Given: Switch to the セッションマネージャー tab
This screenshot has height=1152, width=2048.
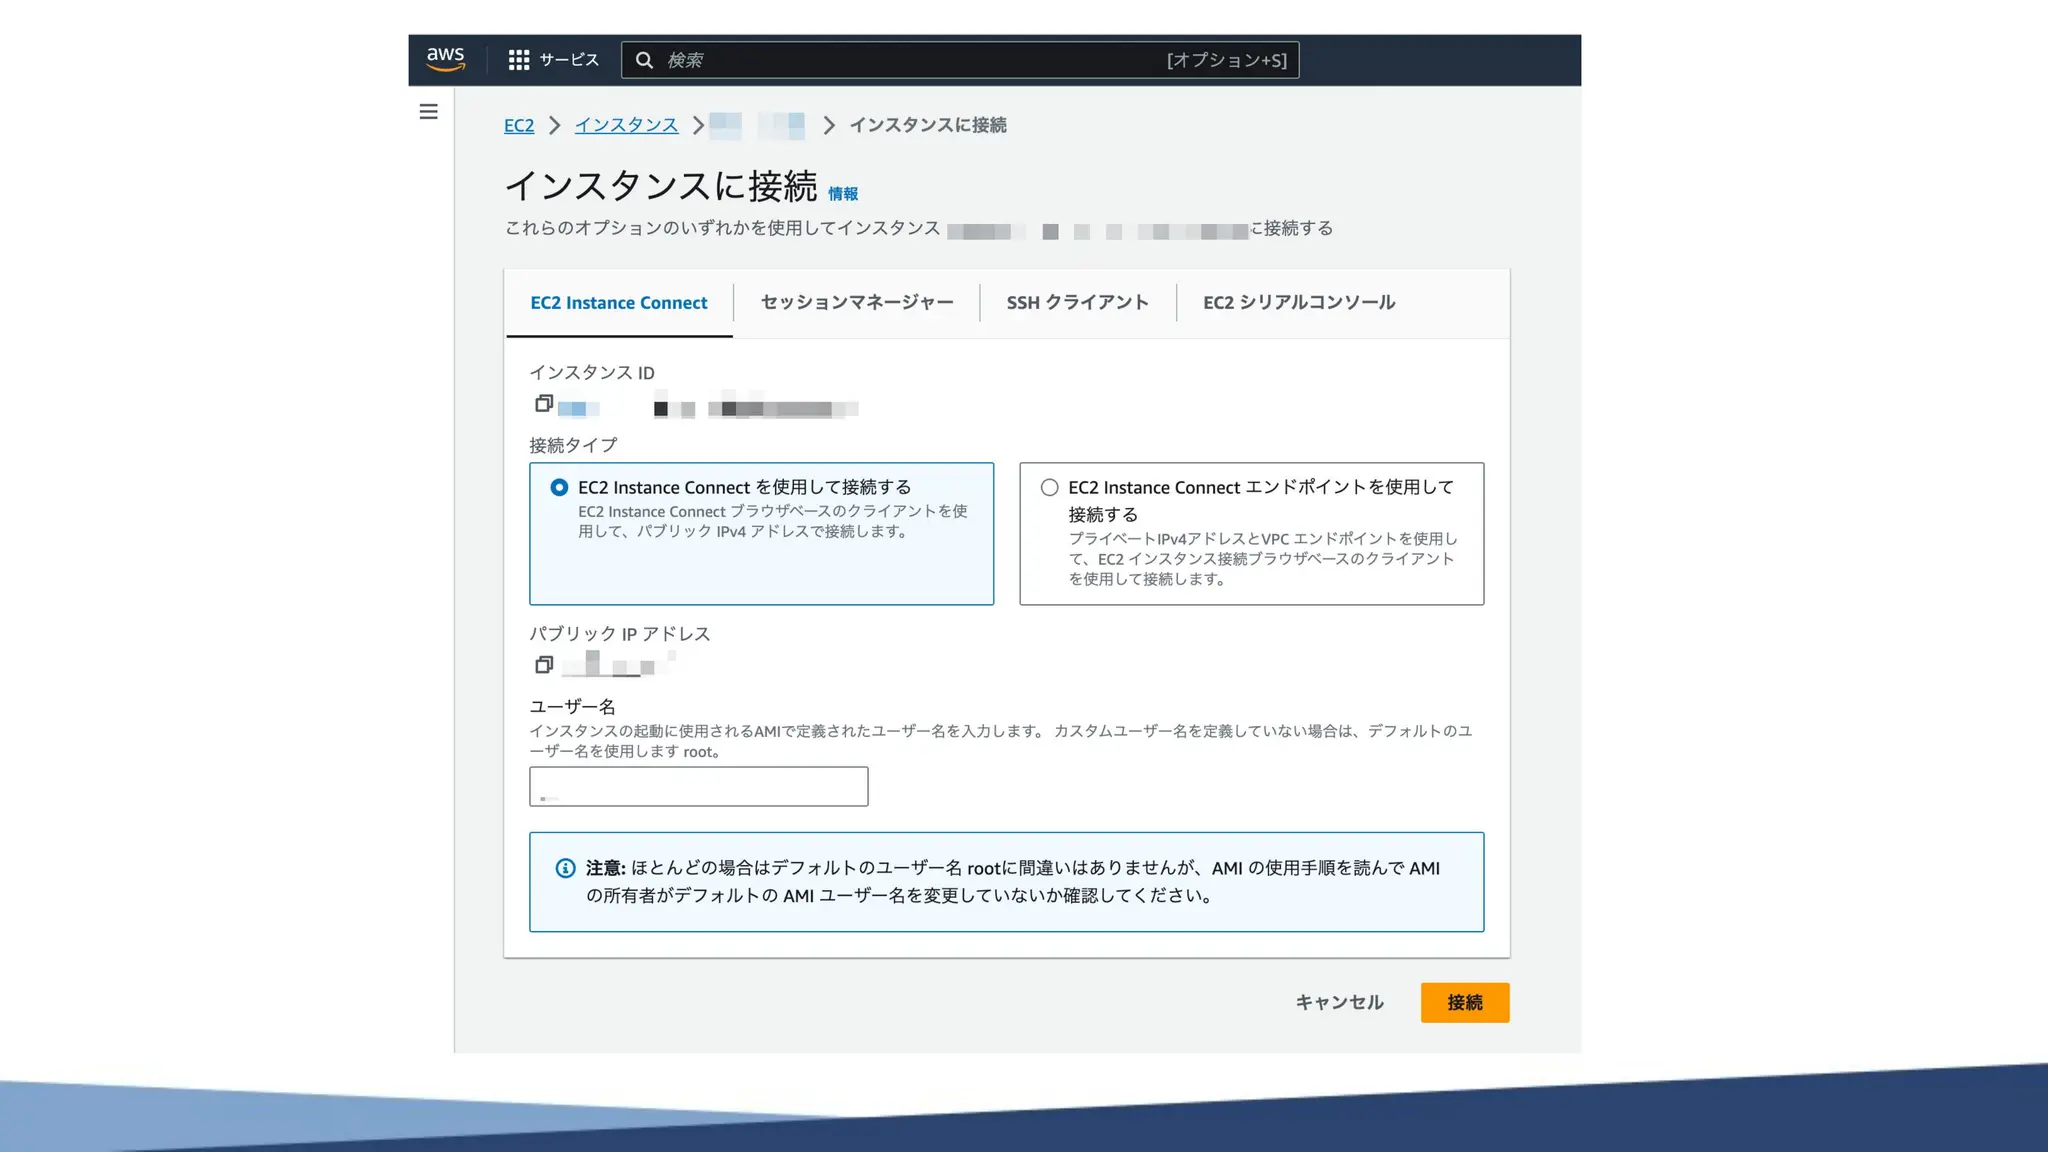Looking at the screenshot, I should click(x=856, y=302).
